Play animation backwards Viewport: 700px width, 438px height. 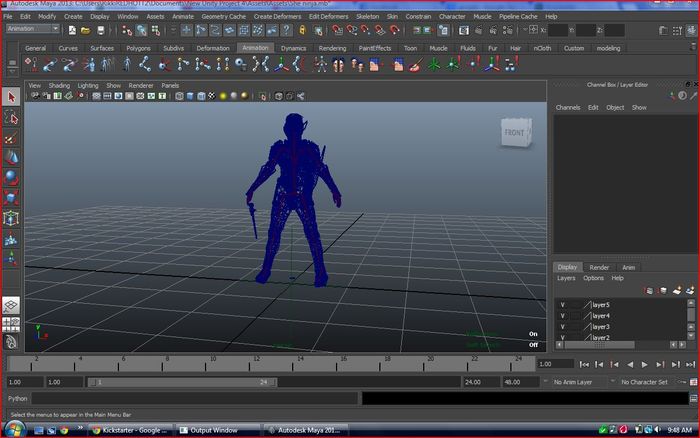click(630, 364)
